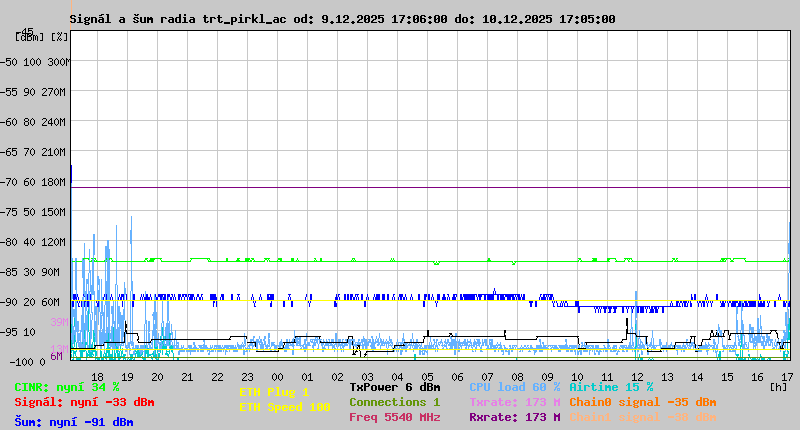Select the CPU load 60 % legend
The width and height of the screenshot is (800, 430).
[514, 387]
